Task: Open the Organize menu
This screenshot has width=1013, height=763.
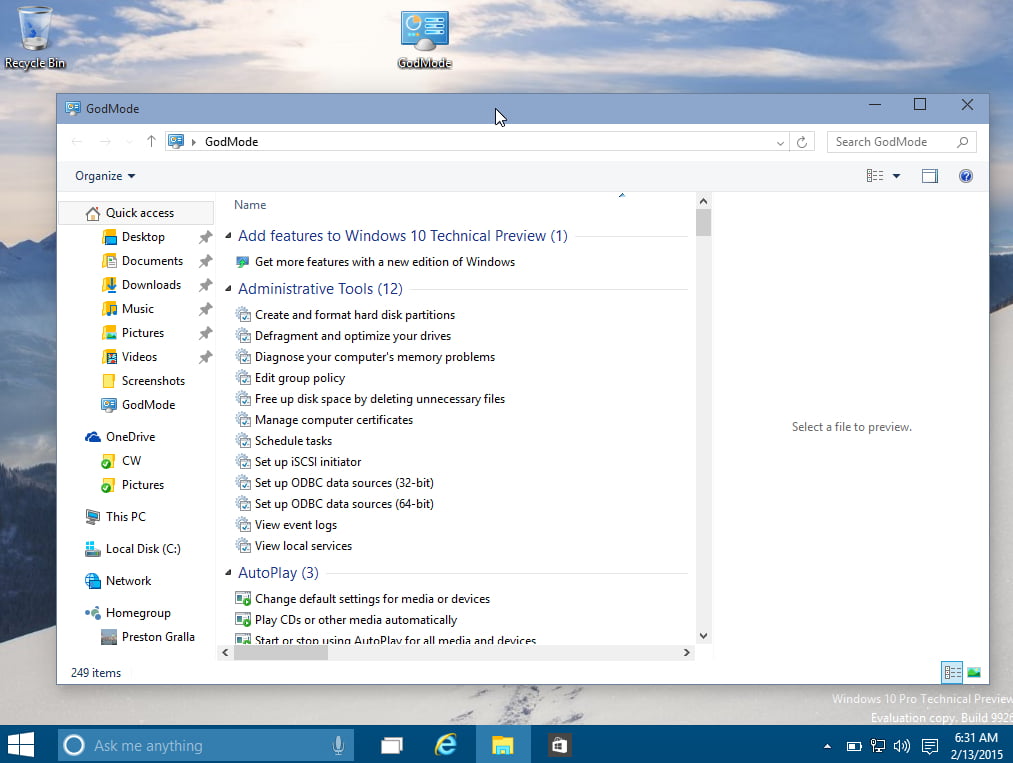Action: coord(104,175)
